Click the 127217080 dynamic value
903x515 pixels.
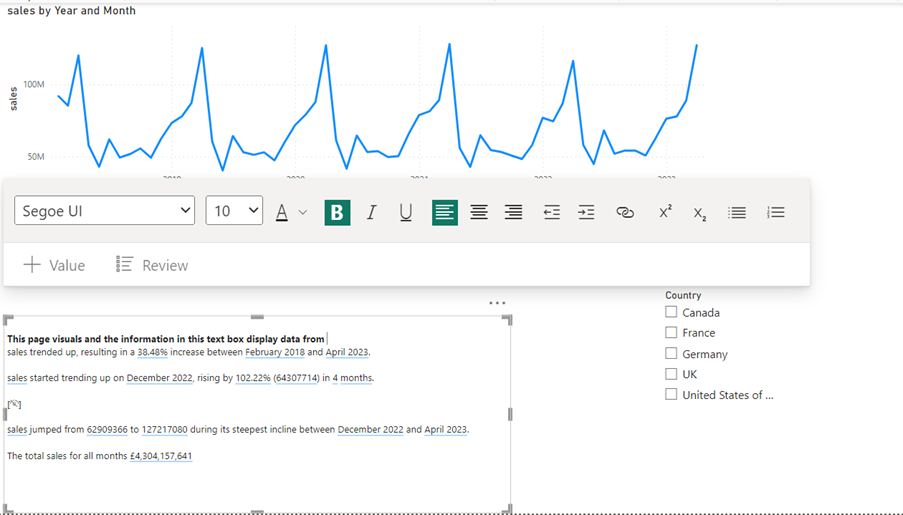[x=165, y=429]
